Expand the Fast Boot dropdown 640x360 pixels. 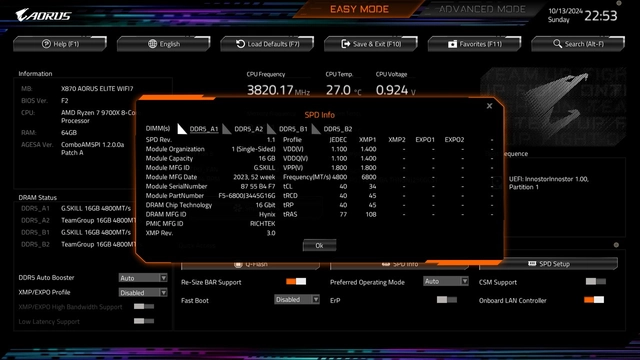click(297, 300)
